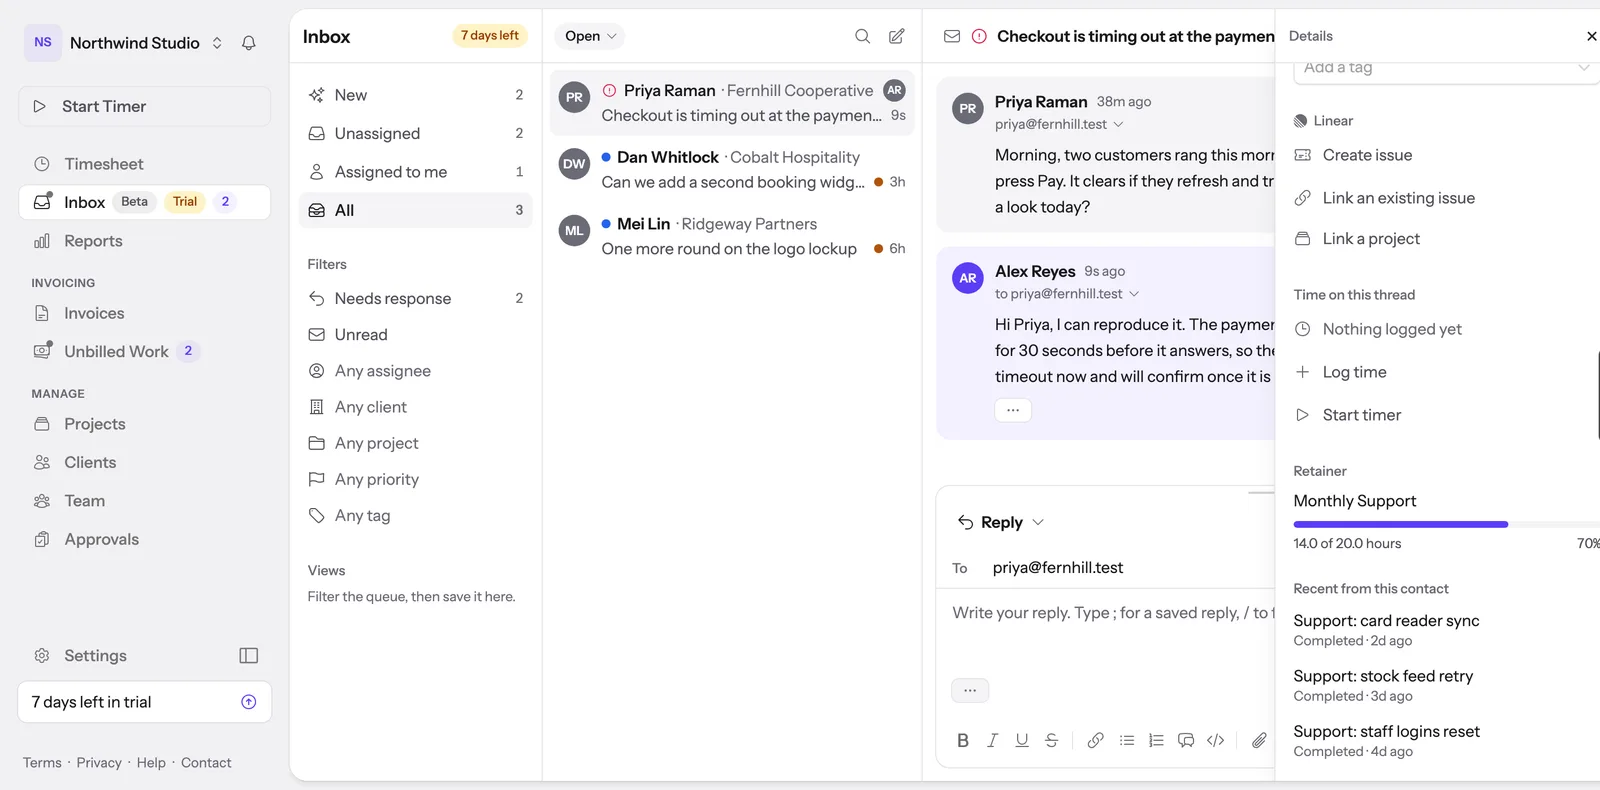Click the Monthly Support retainer progress bar
The width and height of the screenshot is (1600, 790).
click(x=1447, y=524)
